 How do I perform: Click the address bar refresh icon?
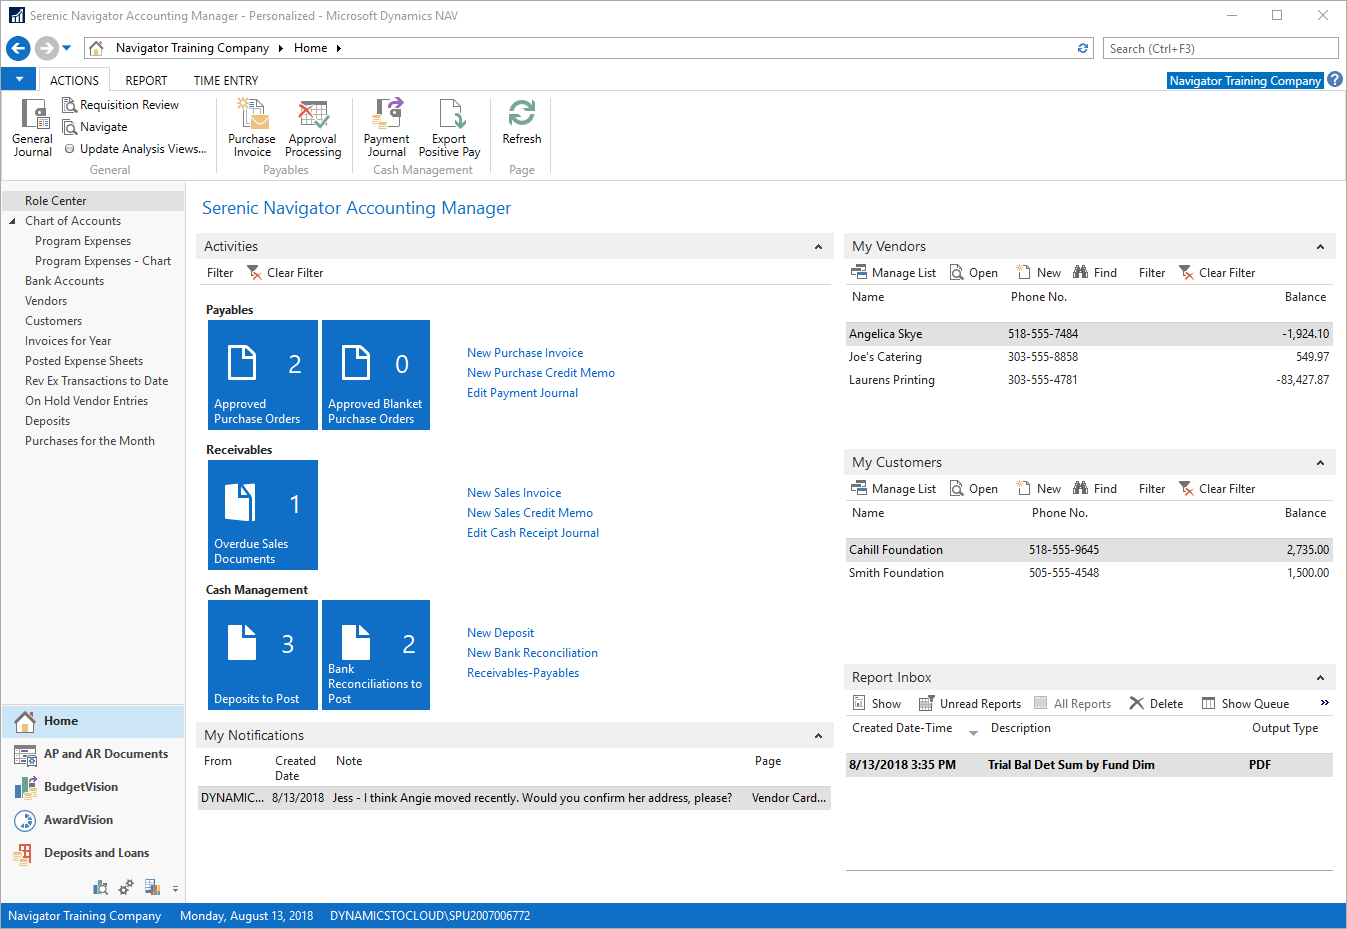(x=1083, y=48)
